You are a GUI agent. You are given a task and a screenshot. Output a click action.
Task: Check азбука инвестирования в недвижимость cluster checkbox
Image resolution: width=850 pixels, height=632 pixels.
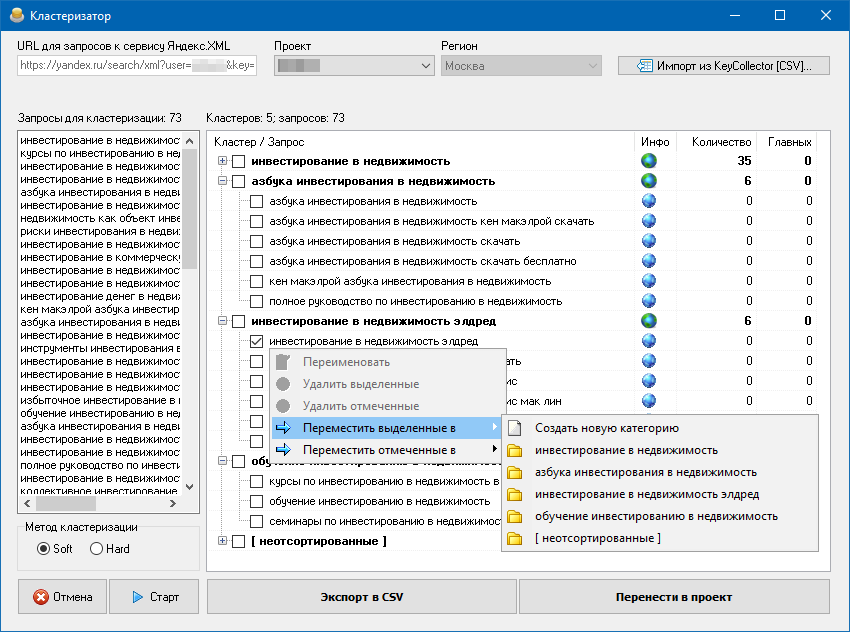pos(239,182)
